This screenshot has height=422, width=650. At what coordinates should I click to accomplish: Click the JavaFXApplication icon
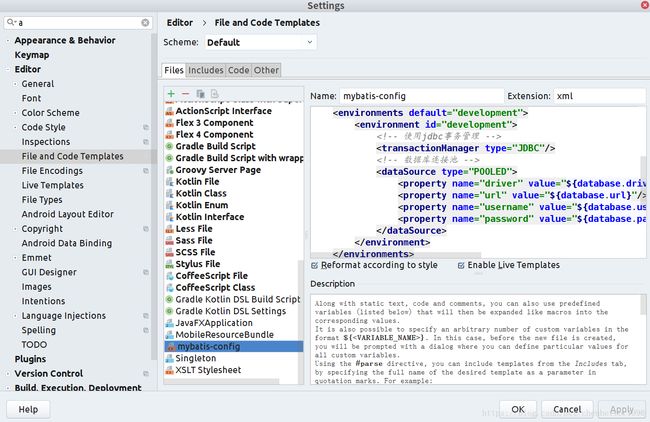coord(170,323)
